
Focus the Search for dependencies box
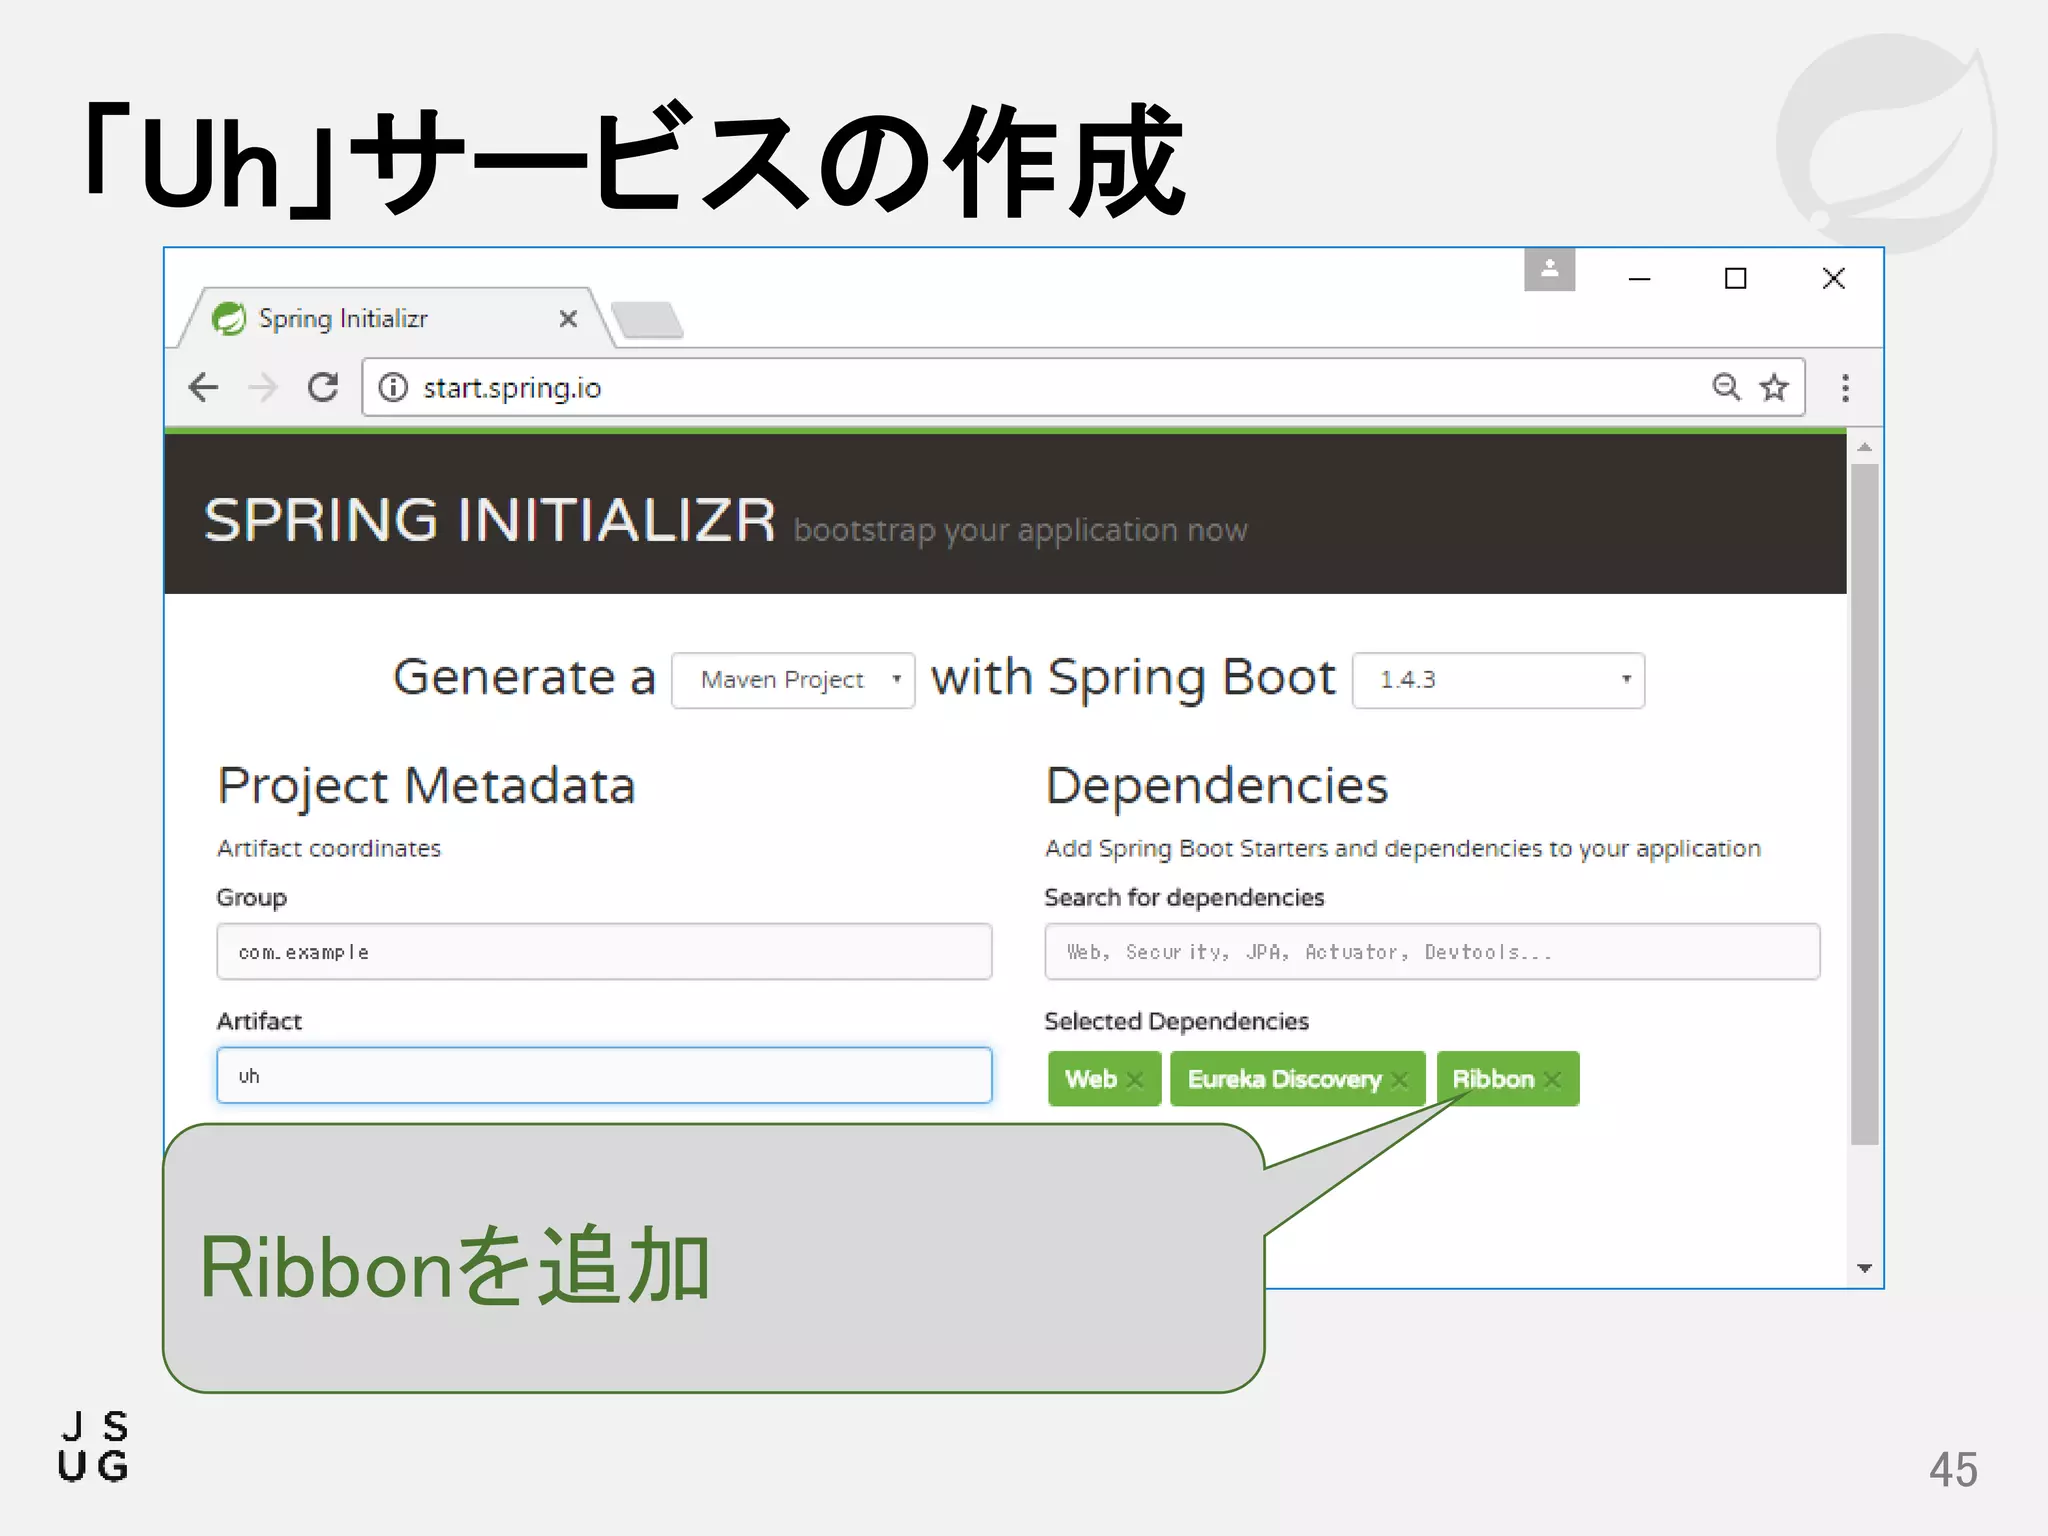1432,951
